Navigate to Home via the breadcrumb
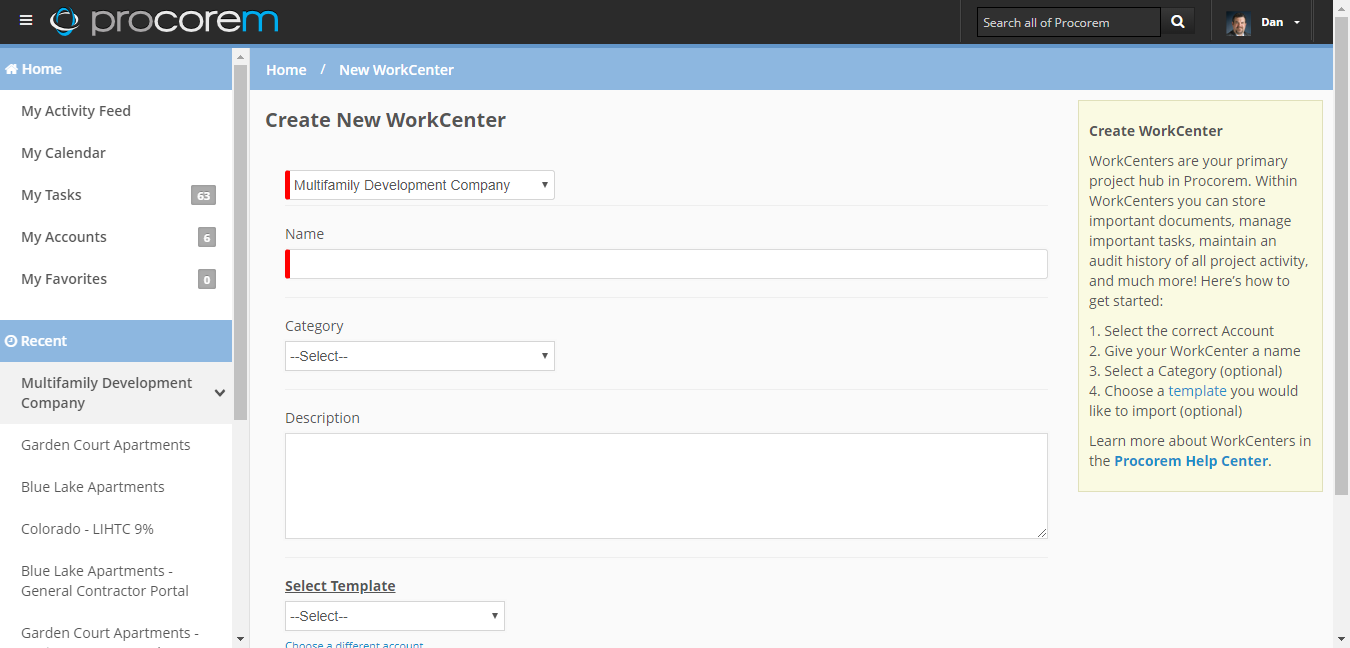Screen dimensions: 1350x648 (286, 69)
